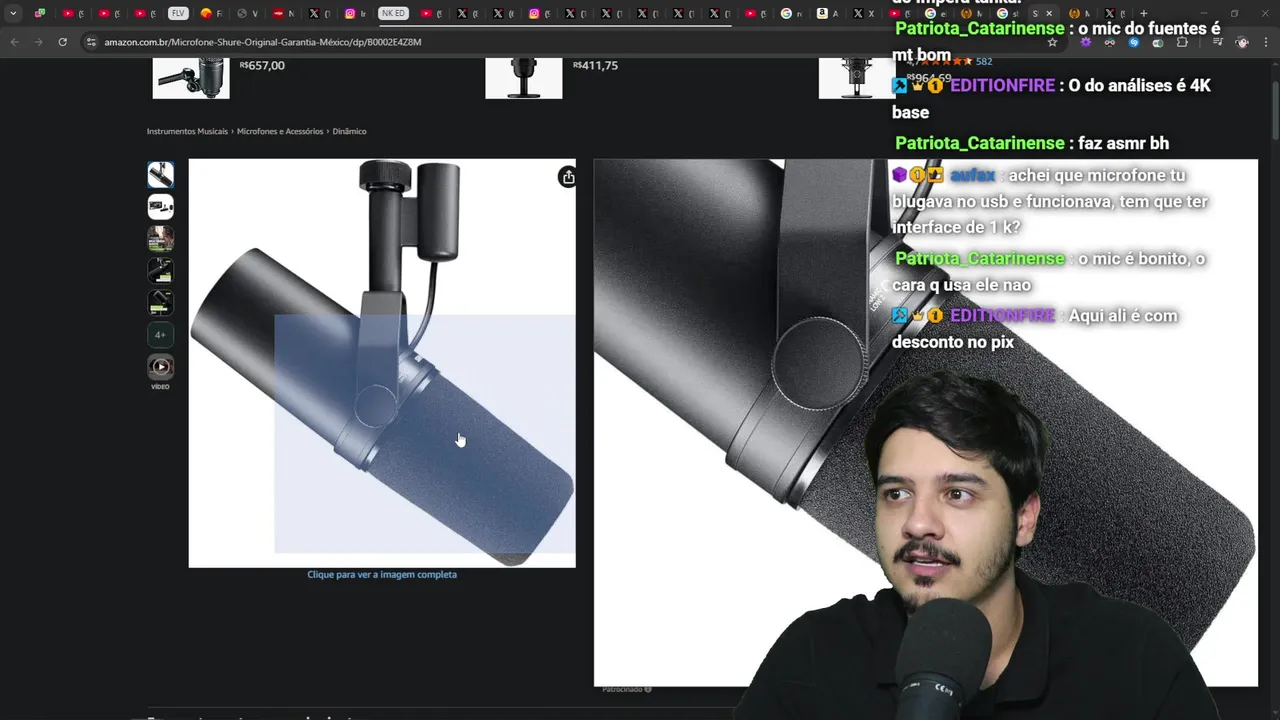Select the second product gallery thumbnail
Image resolution: width=1280 pixels, height=720 pixels.
pos(160,207)
